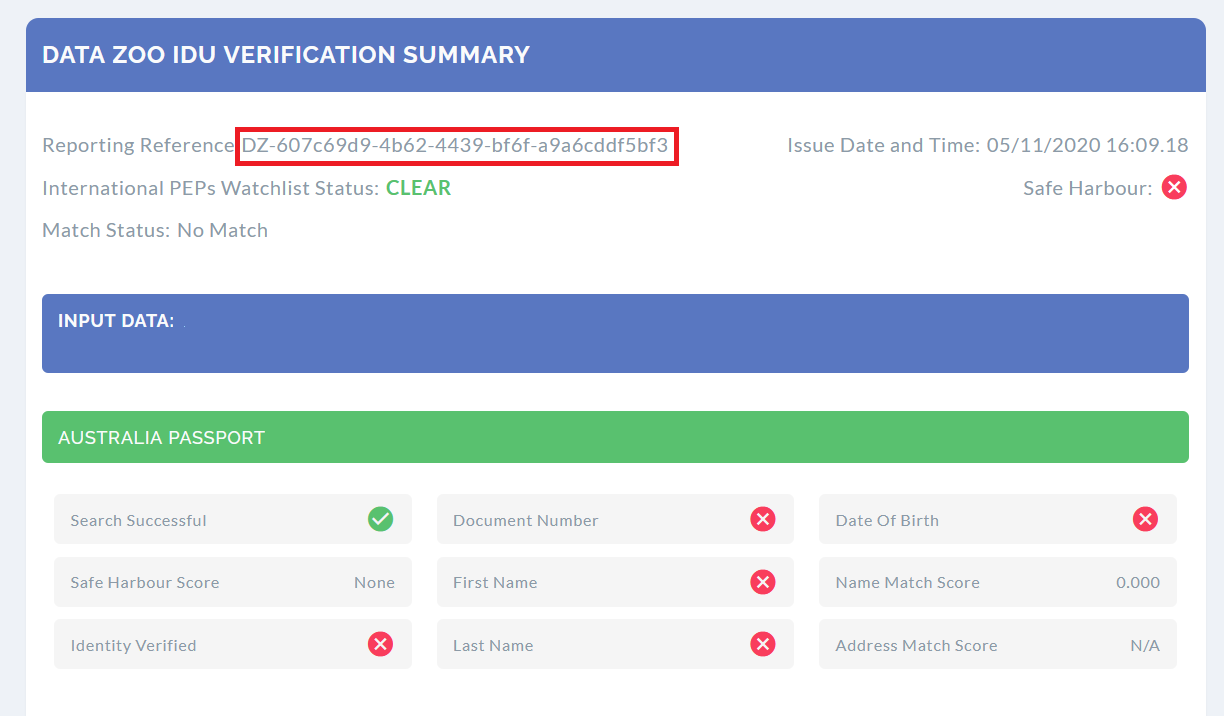Click the Date Of Birth label

(x=887, y=520)
